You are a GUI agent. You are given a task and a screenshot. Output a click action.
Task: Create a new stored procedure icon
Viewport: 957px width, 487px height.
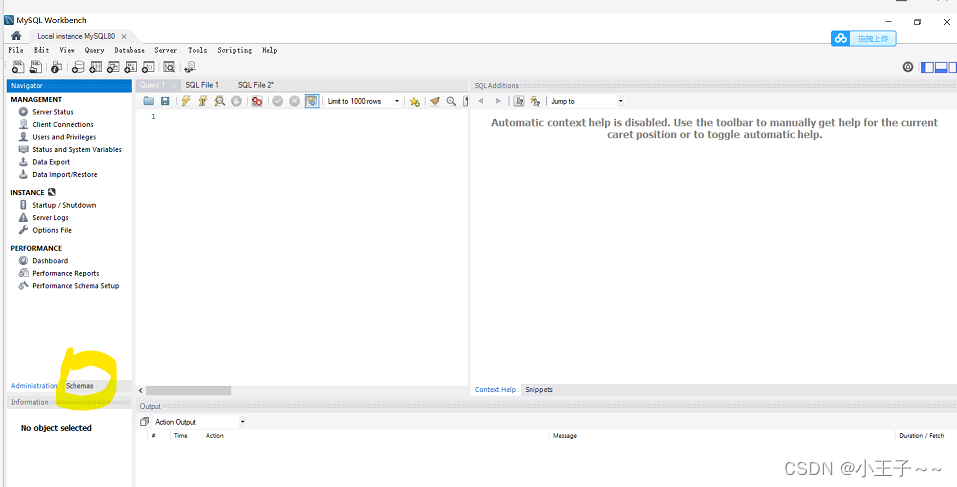(x=131, y=67)
